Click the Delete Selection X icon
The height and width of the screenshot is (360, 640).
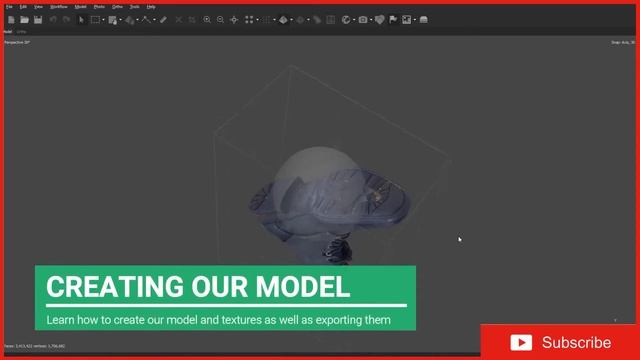click(x=178, y=20)
